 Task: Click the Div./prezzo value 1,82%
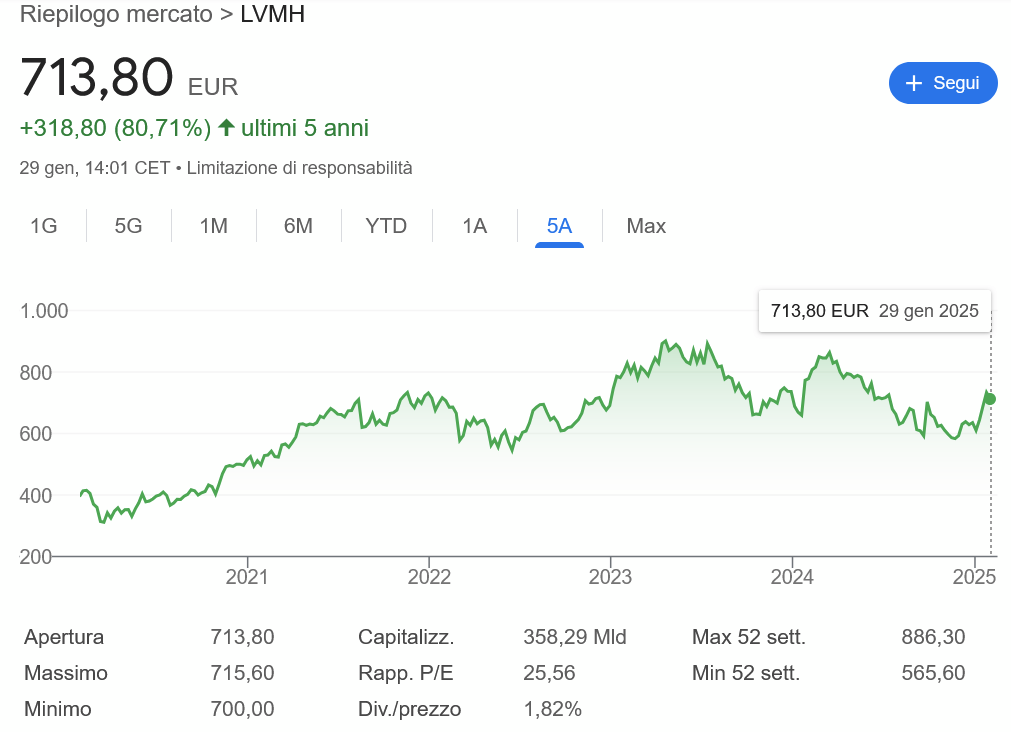tap(553, 709)
